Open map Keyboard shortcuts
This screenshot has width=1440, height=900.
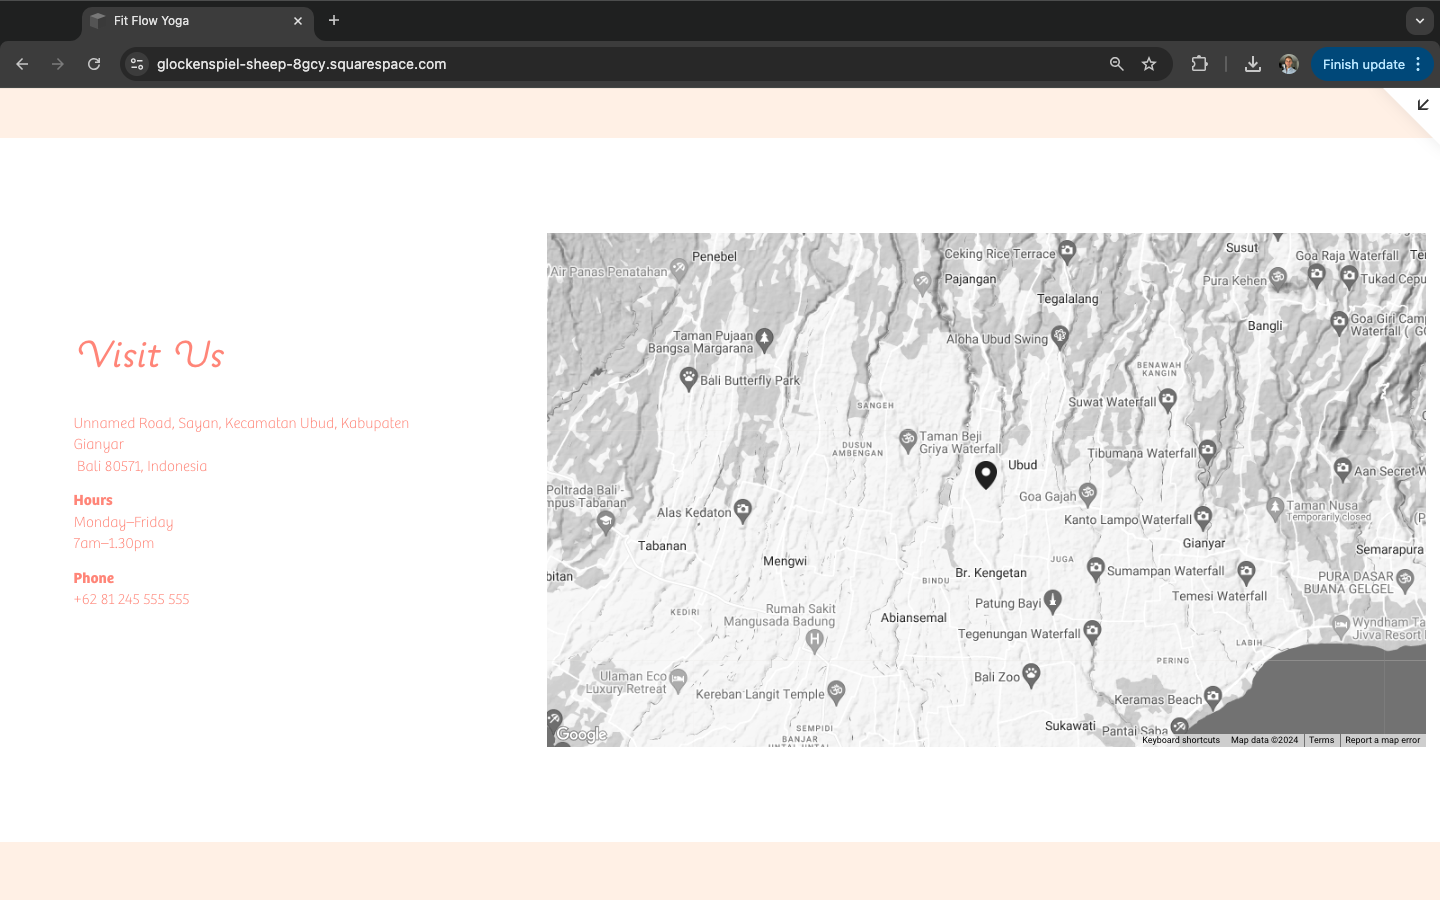1181,740
